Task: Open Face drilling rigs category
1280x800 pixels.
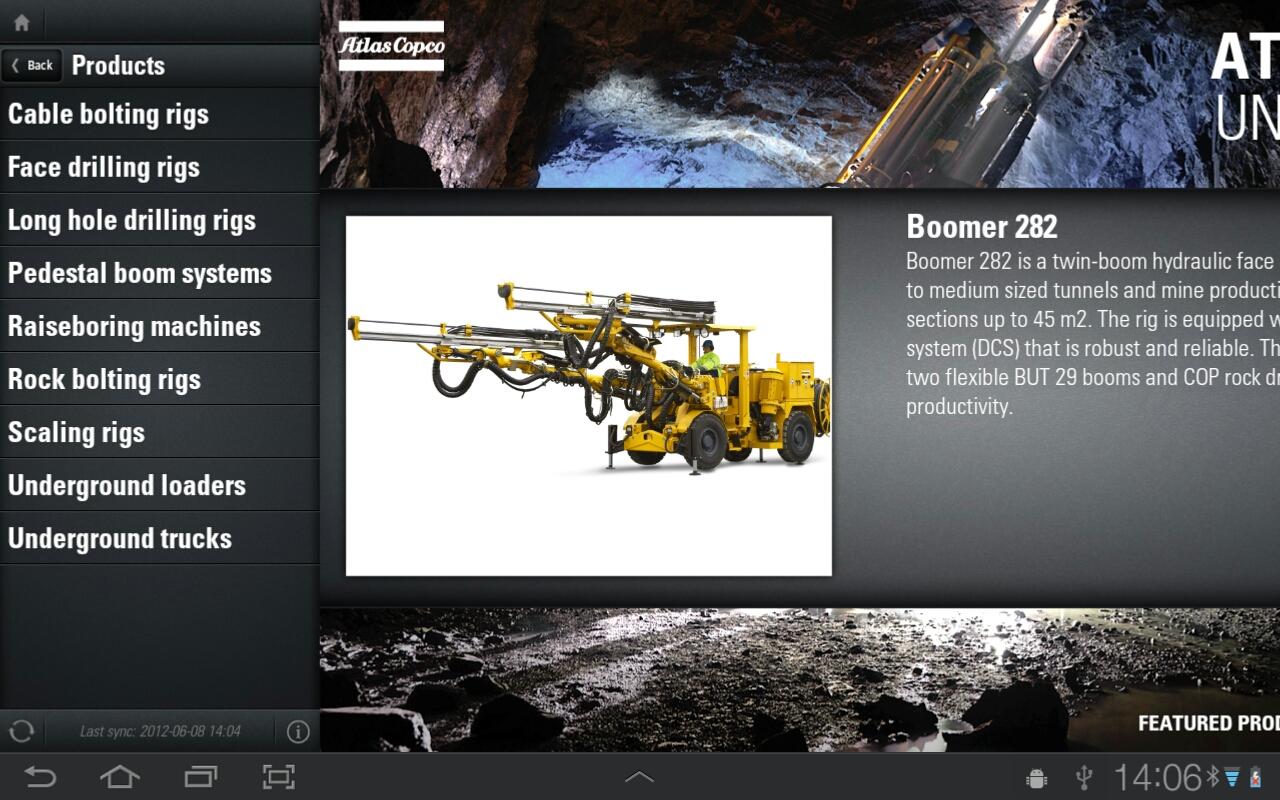Action: [160, 167]
